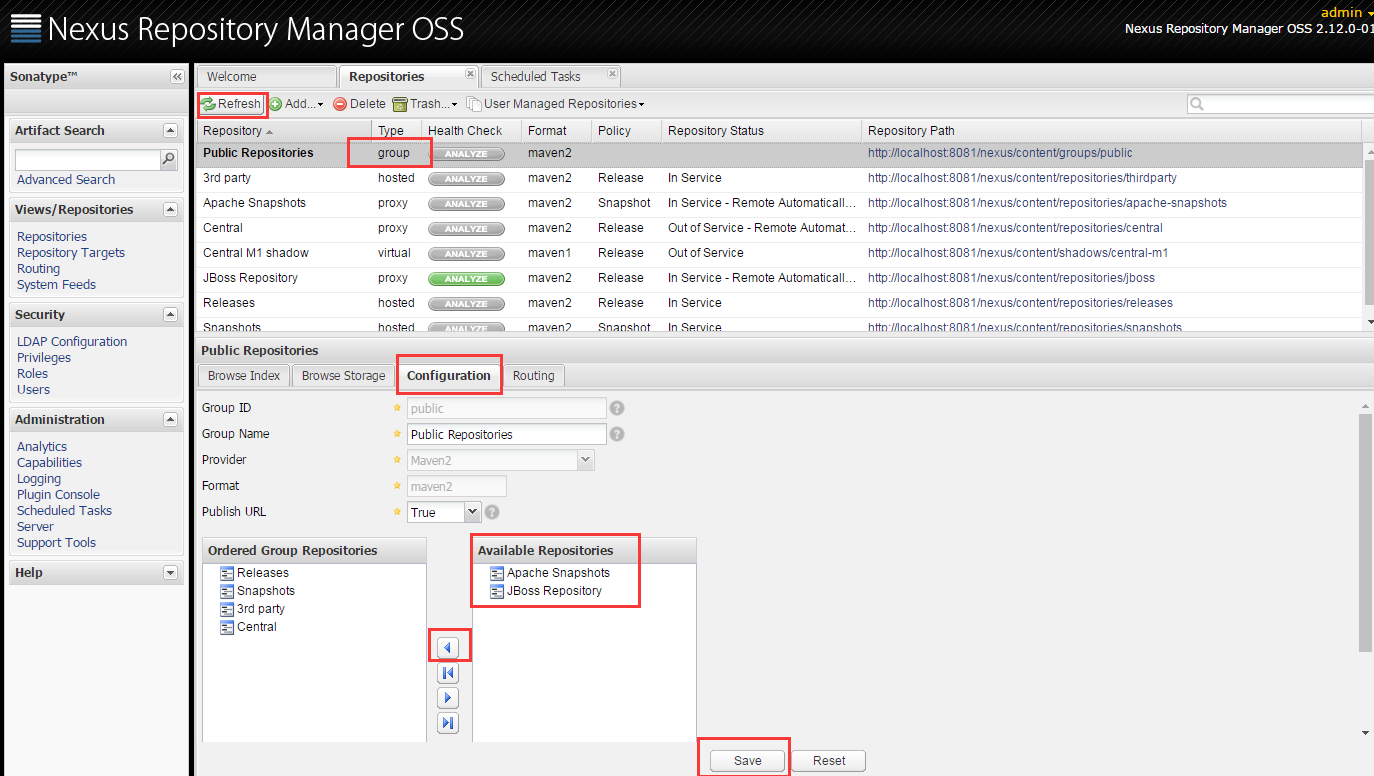
Task: Collapse the Administration section
Action: click(170, 420)
